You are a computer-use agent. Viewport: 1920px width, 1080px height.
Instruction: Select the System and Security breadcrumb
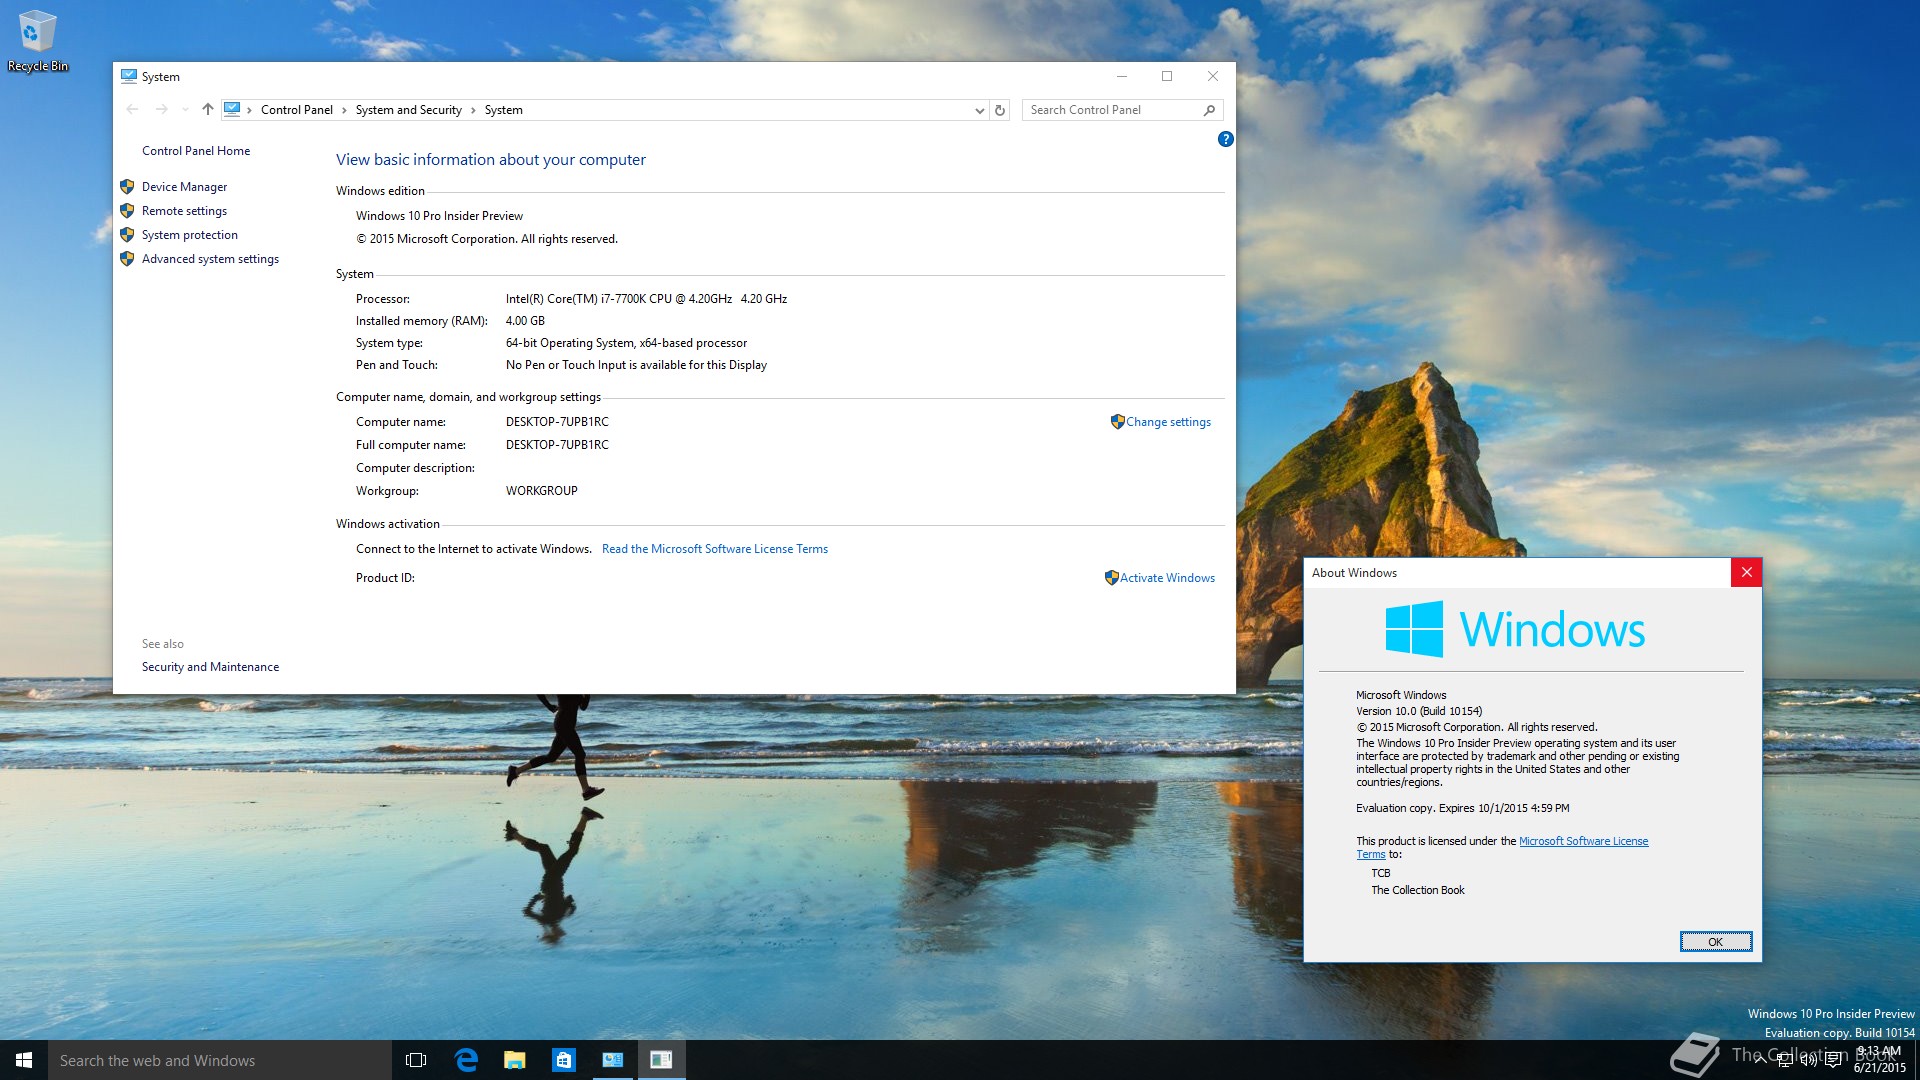tap(408, 110)
